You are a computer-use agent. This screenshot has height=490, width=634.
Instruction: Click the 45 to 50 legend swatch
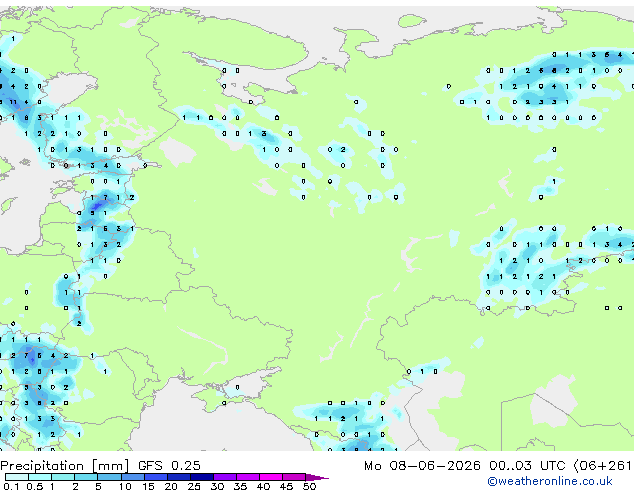click(294, 477)
